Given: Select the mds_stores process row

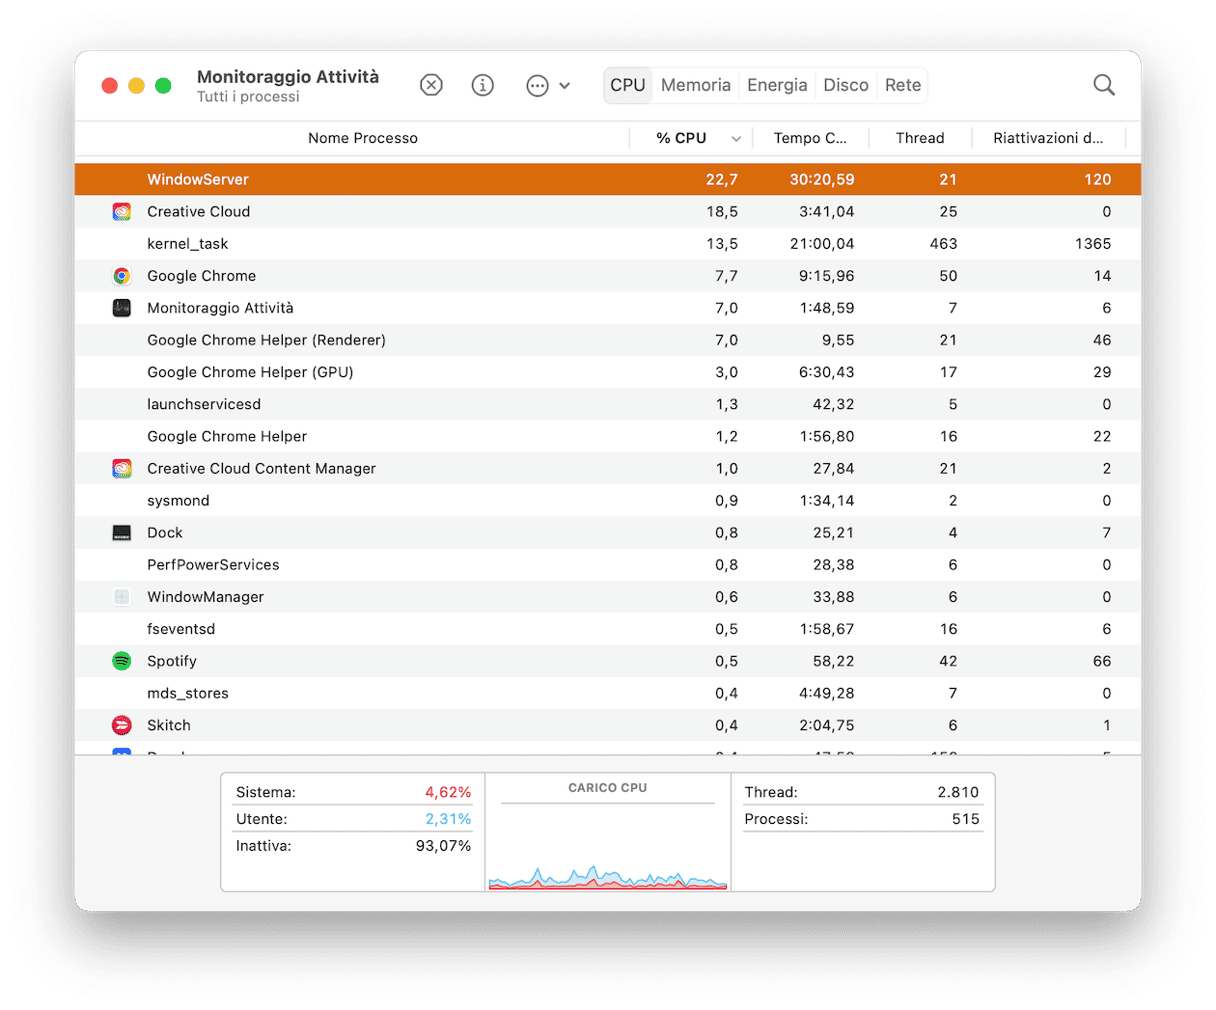Looking at the screenshot, I should pyautogui.click(x=608, y=693).
